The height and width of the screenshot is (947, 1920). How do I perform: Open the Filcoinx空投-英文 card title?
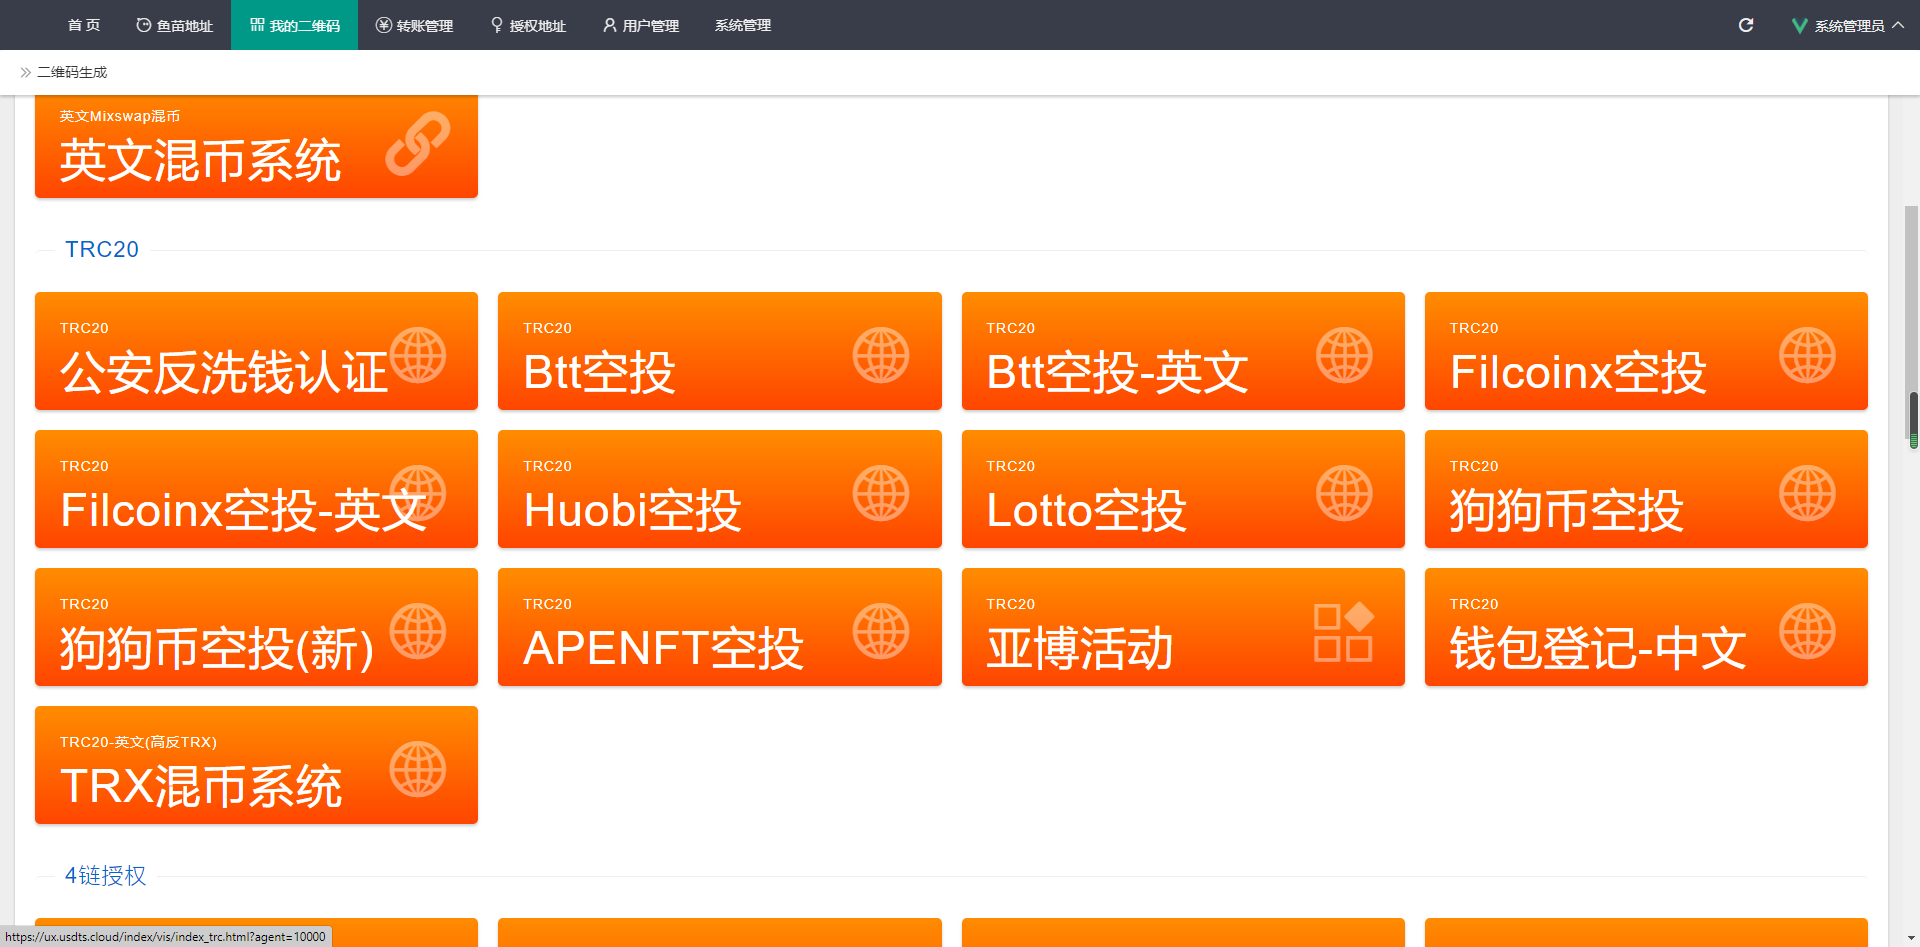(x=244, y=510)
